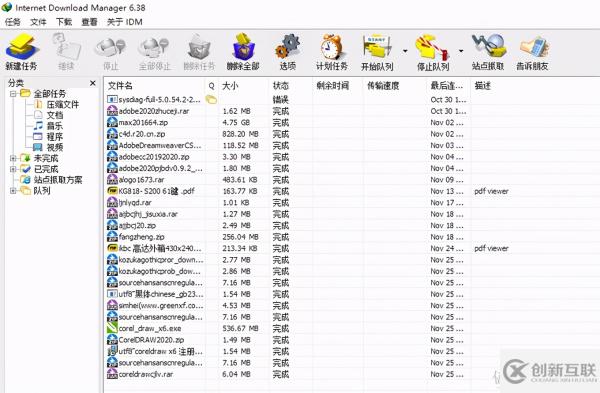
Task: Select 程序 category in tree
Action: 55,137
